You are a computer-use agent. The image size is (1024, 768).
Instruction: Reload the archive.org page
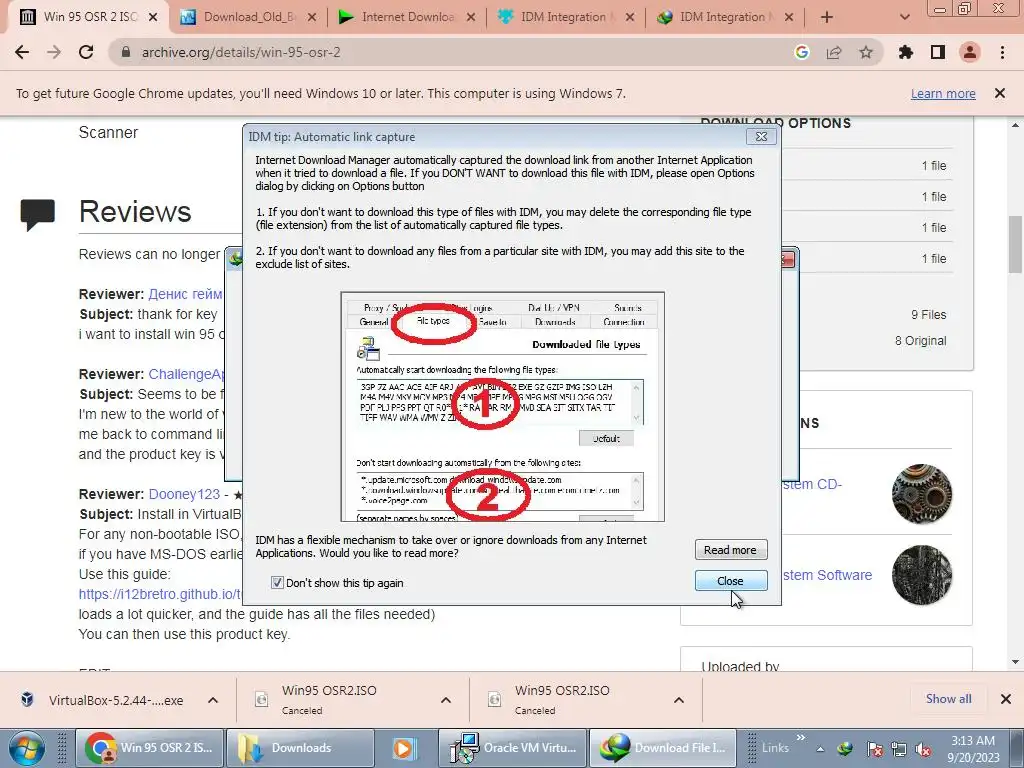click(86, 52)
